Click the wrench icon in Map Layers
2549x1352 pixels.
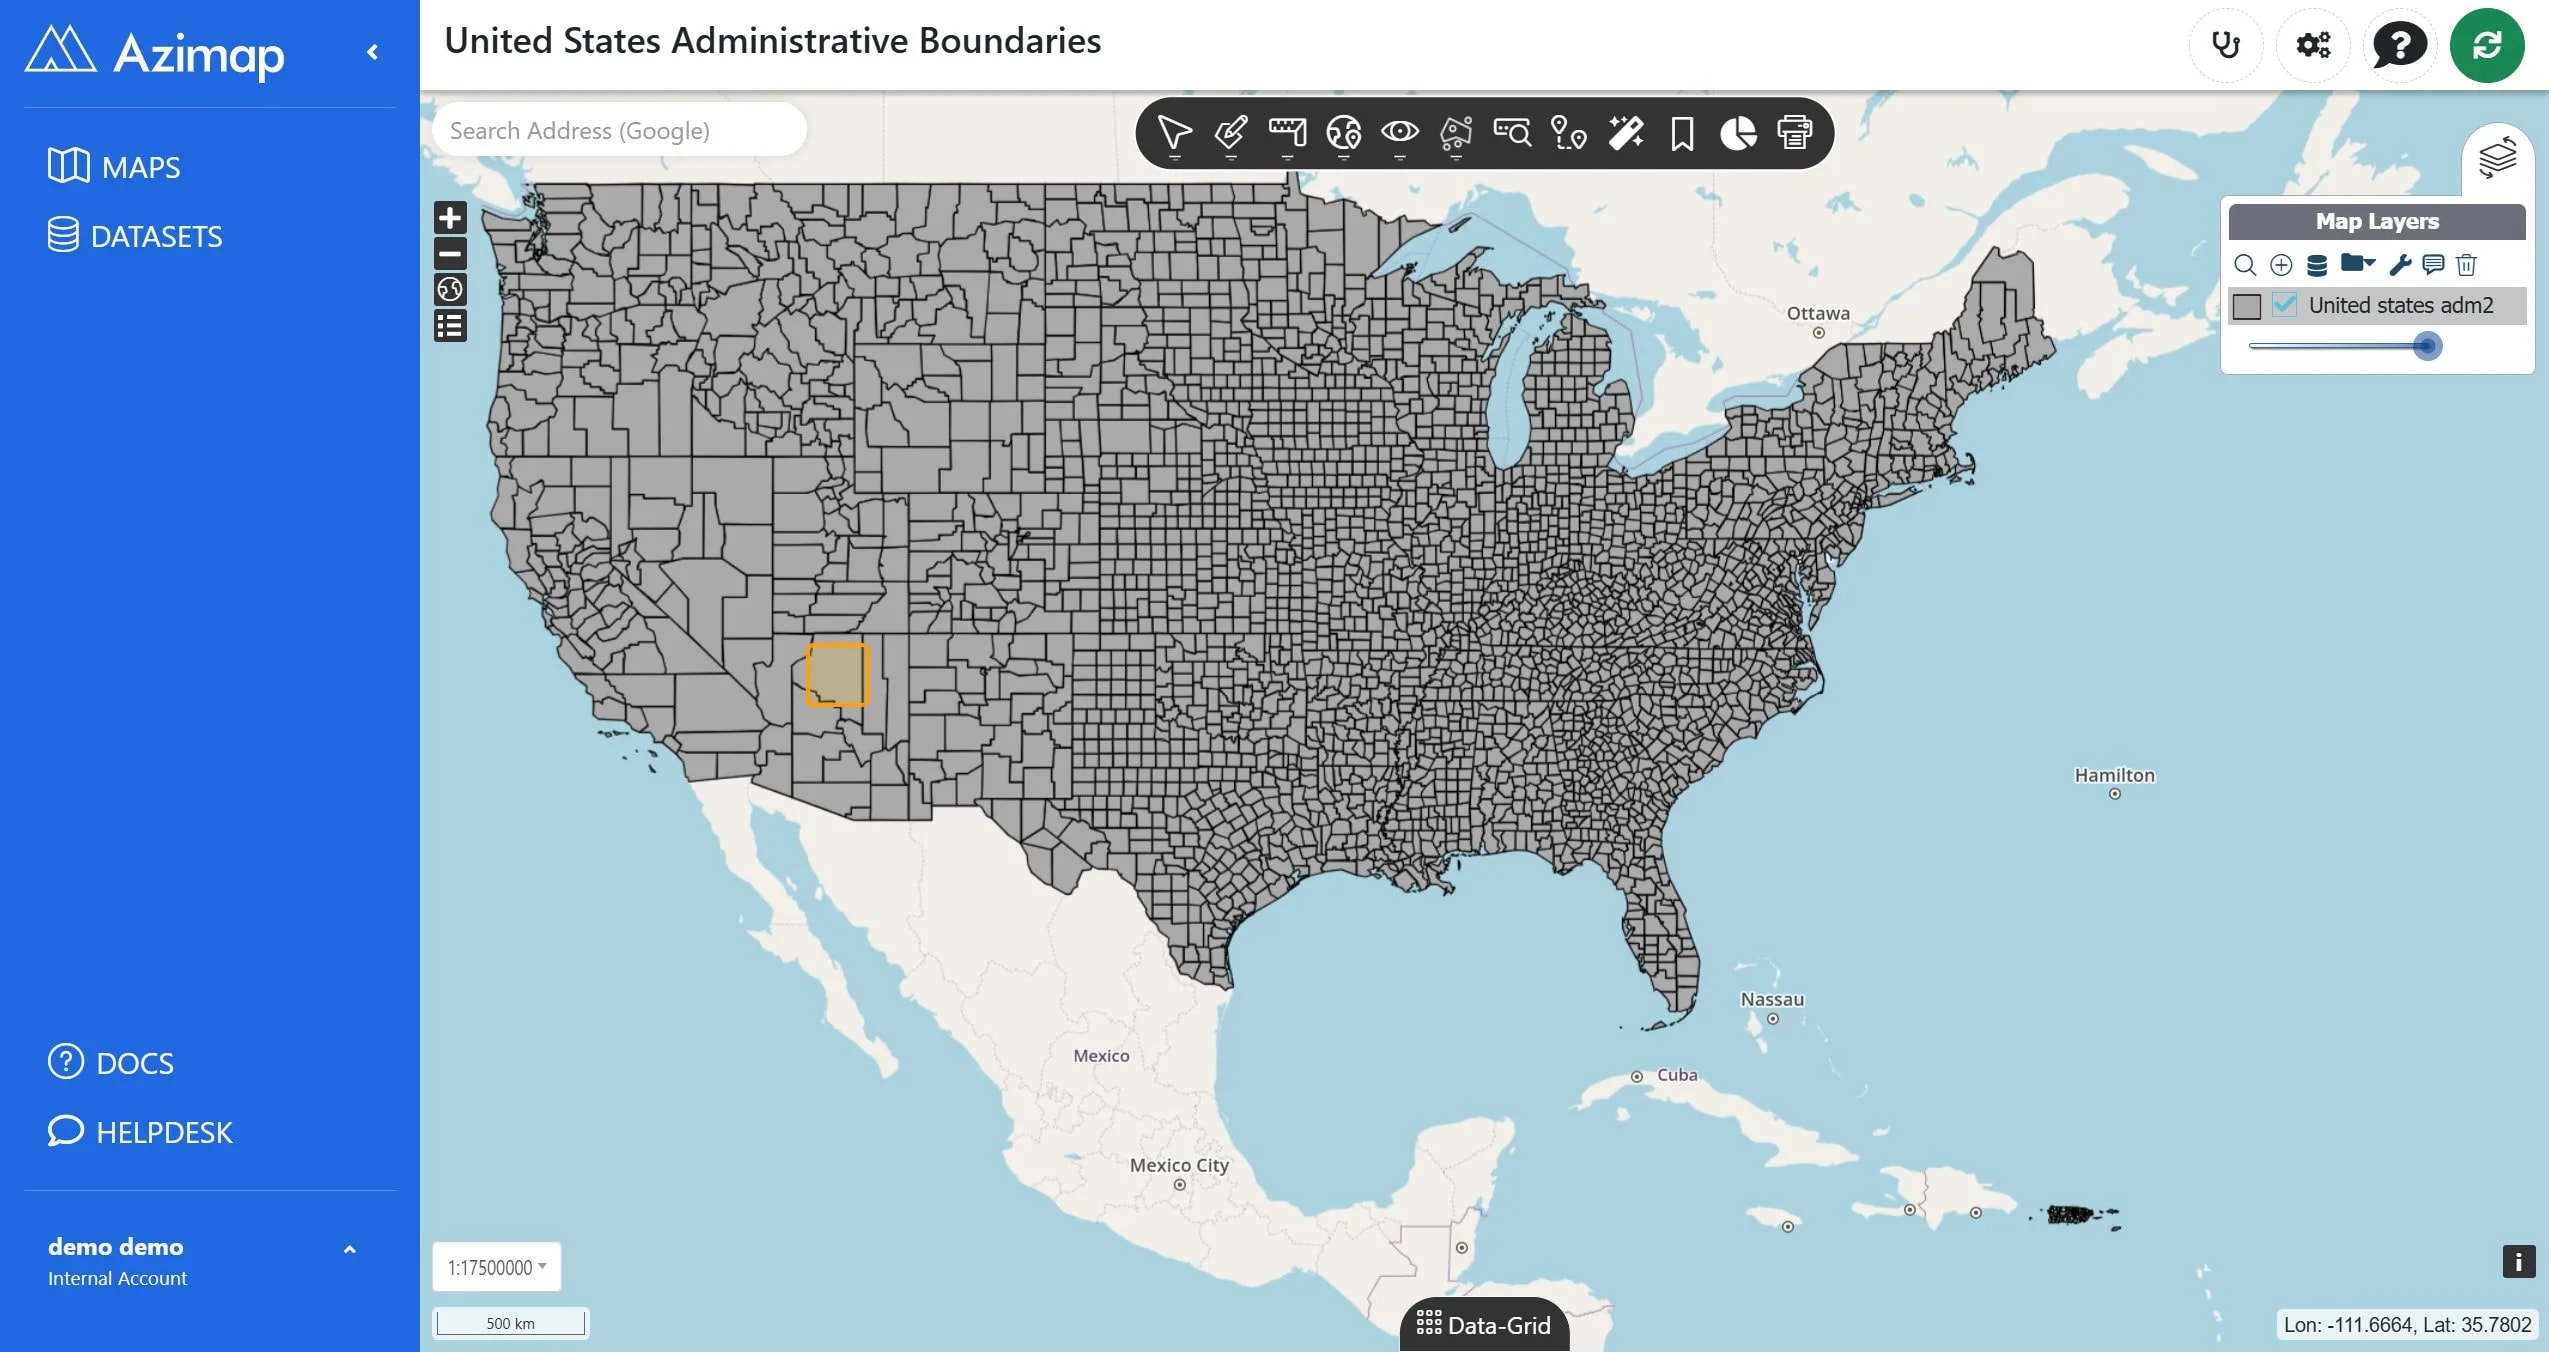tap(2400, 265)
